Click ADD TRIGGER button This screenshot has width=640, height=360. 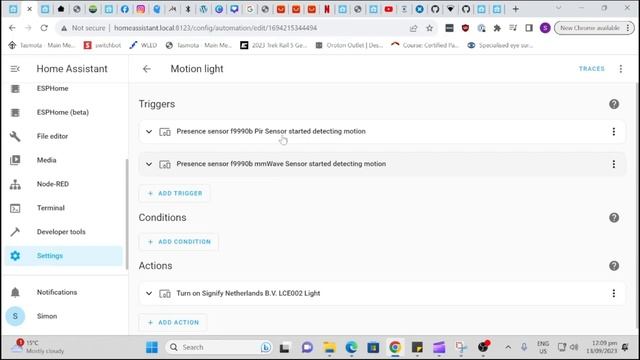(175, 193)
